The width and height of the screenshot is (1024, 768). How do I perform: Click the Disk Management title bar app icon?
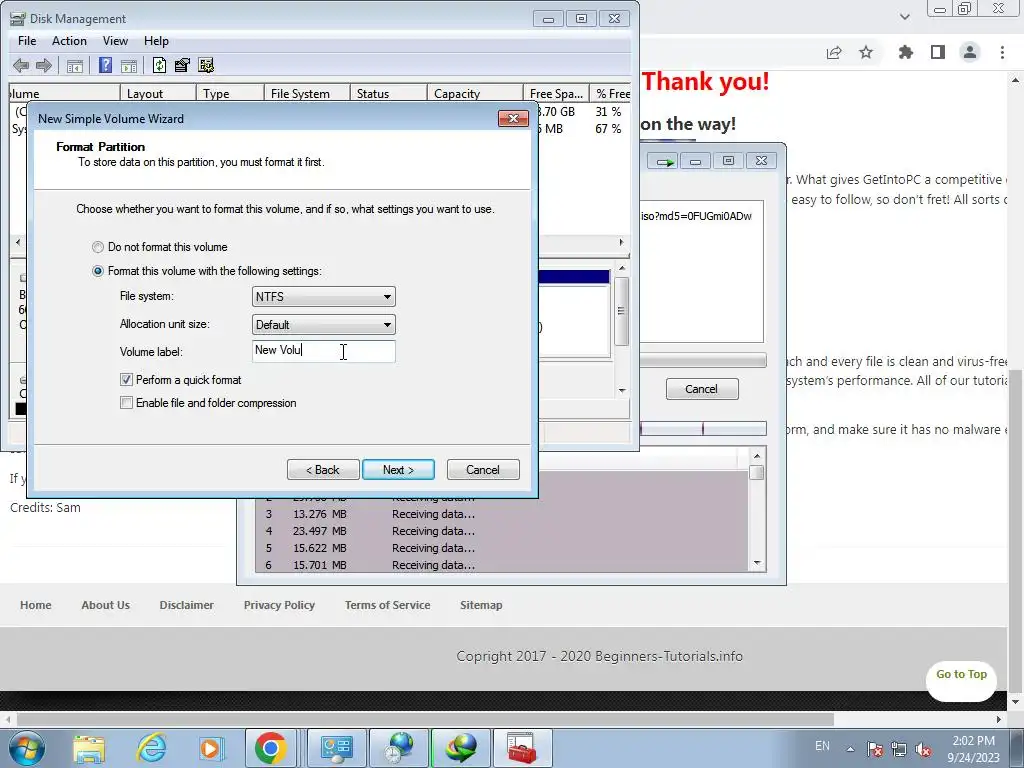18,18
